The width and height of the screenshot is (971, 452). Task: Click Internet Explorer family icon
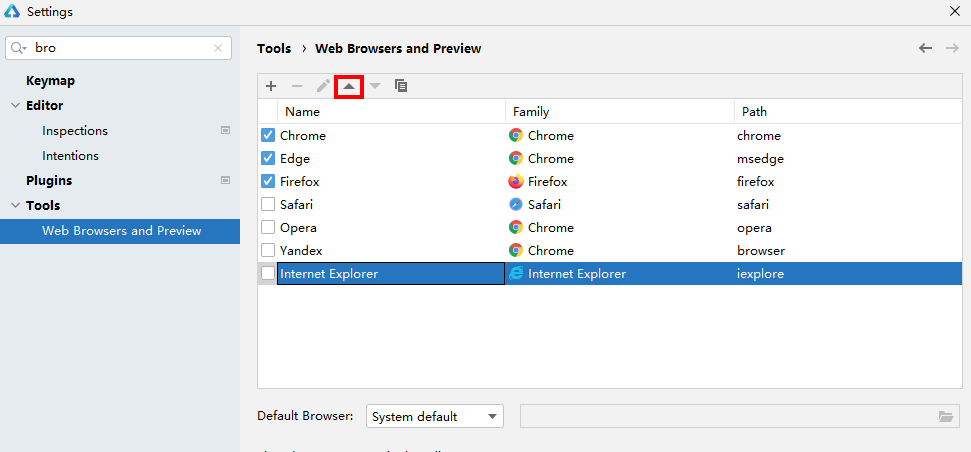point(516,274)
